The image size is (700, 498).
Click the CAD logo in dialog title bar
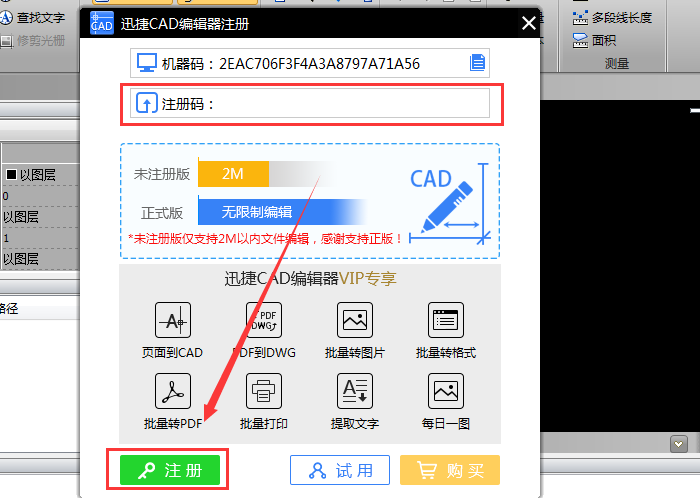pyautogui.click(x=102, y=23)
